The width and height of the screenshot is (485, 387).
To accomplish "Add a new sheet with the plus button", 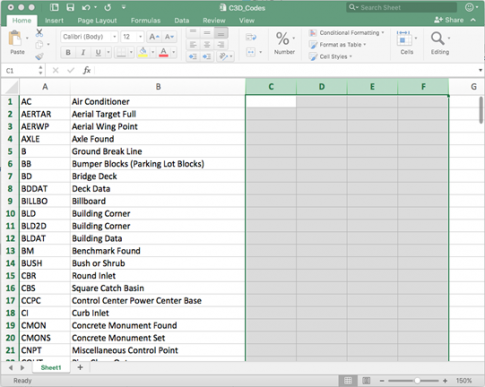I will [x=80, y=367].
